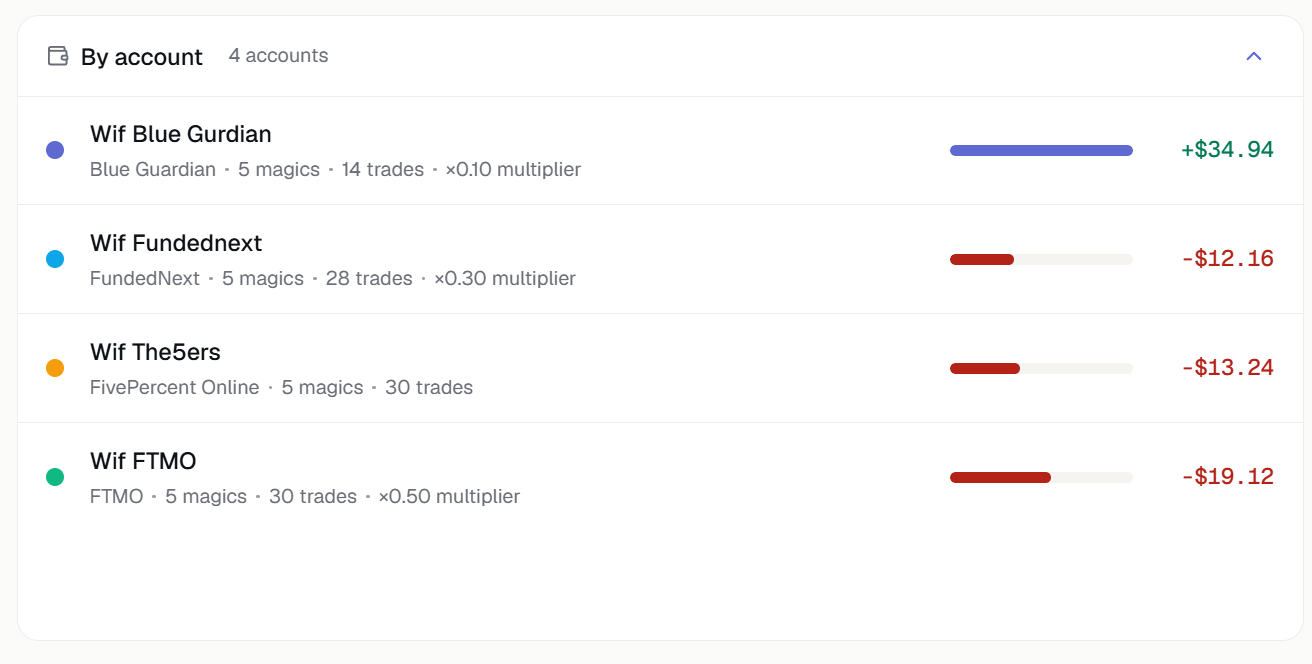
Task: Click the By account heading
Action: click(142, 57)
